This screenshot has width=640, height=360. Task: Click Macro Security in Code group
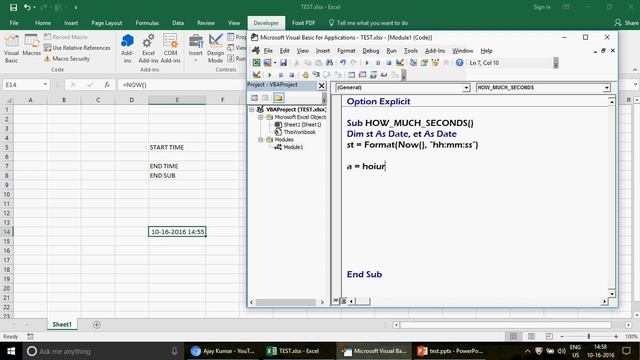point(67,59)
